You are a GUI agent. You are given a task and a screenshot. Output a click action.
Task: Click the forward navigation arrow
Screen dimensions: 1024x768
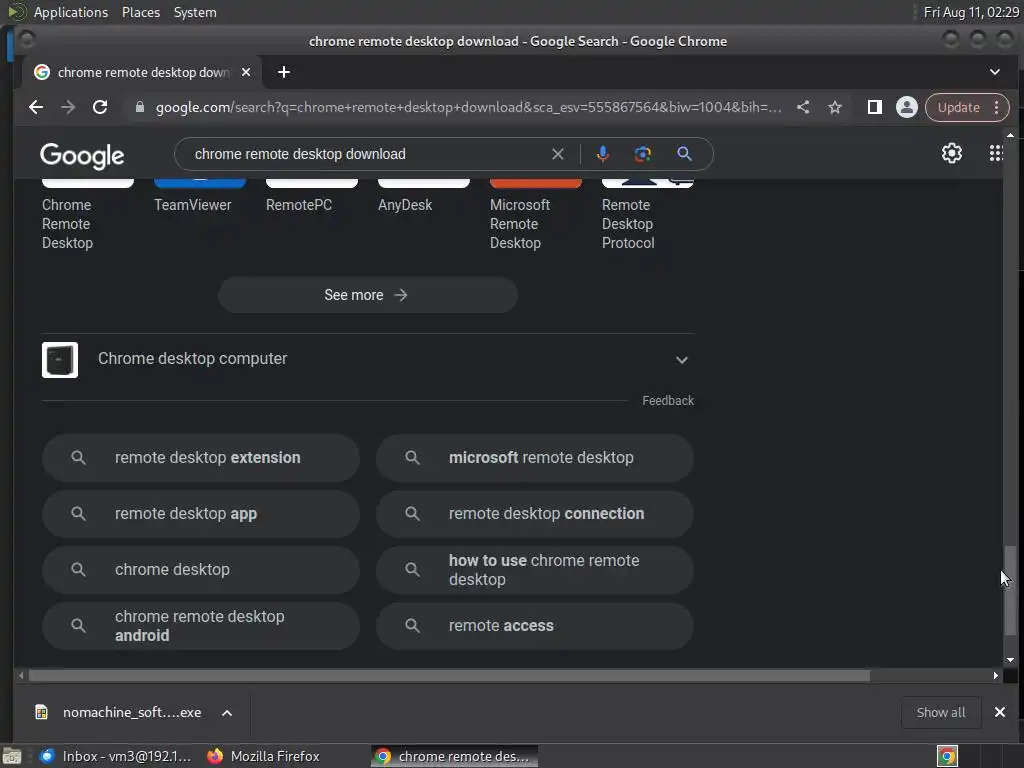coord(68,107)
